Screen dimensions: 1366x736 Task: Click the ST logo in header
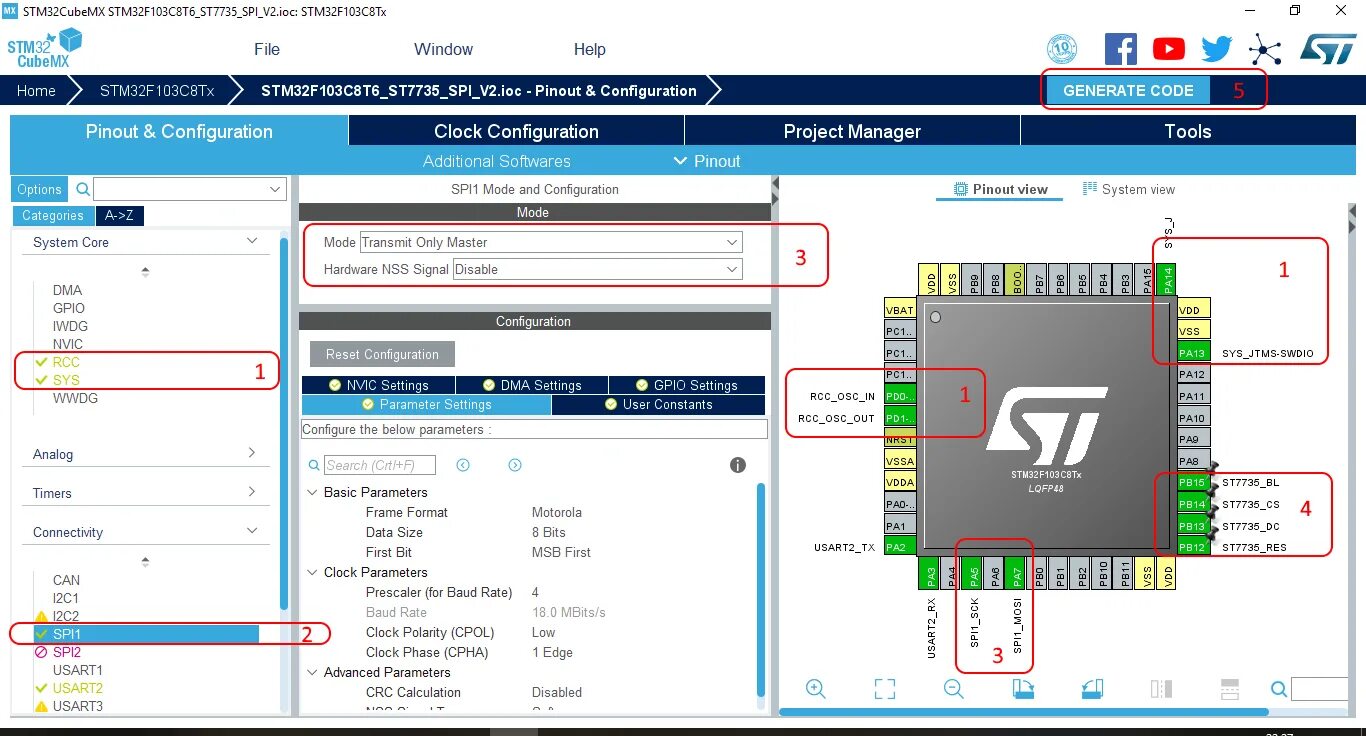(x=1328, y=48)
